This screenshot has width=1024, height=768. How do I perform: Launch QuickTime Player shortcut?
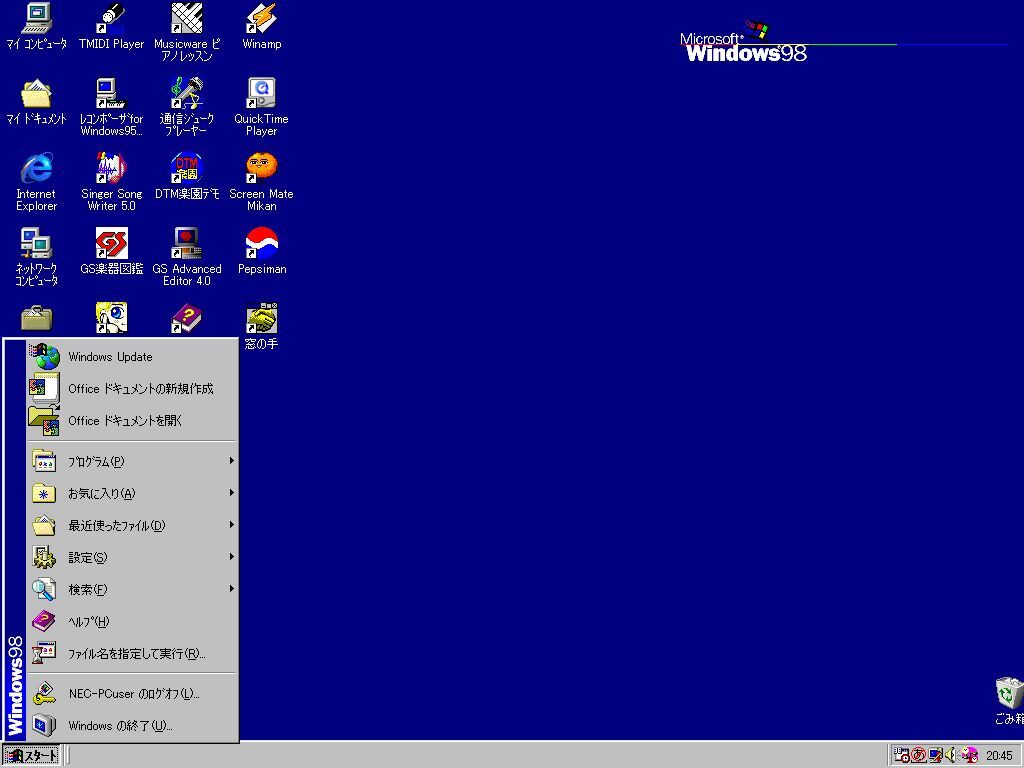(x=261, y=106)
